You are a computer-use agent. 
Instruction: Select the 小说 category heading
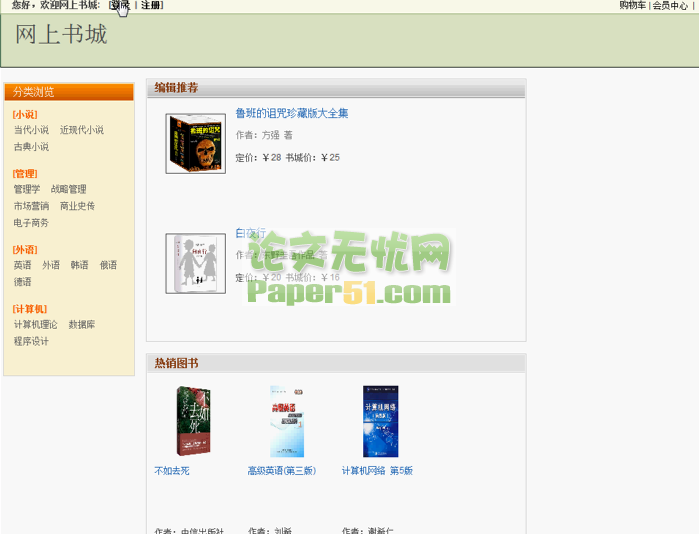click(25, 115)
